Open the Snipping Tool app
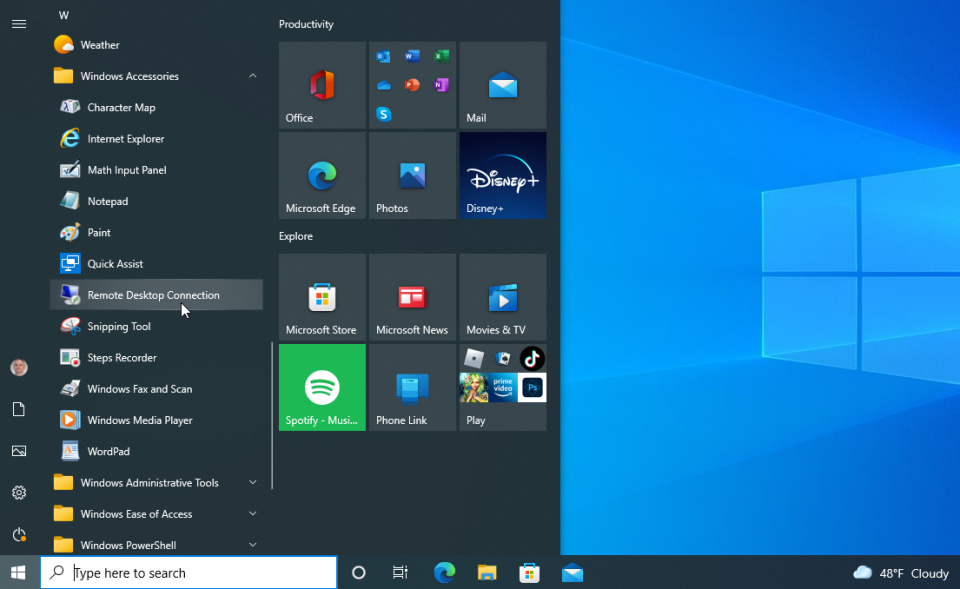960x589 pixels. (119, 327)
